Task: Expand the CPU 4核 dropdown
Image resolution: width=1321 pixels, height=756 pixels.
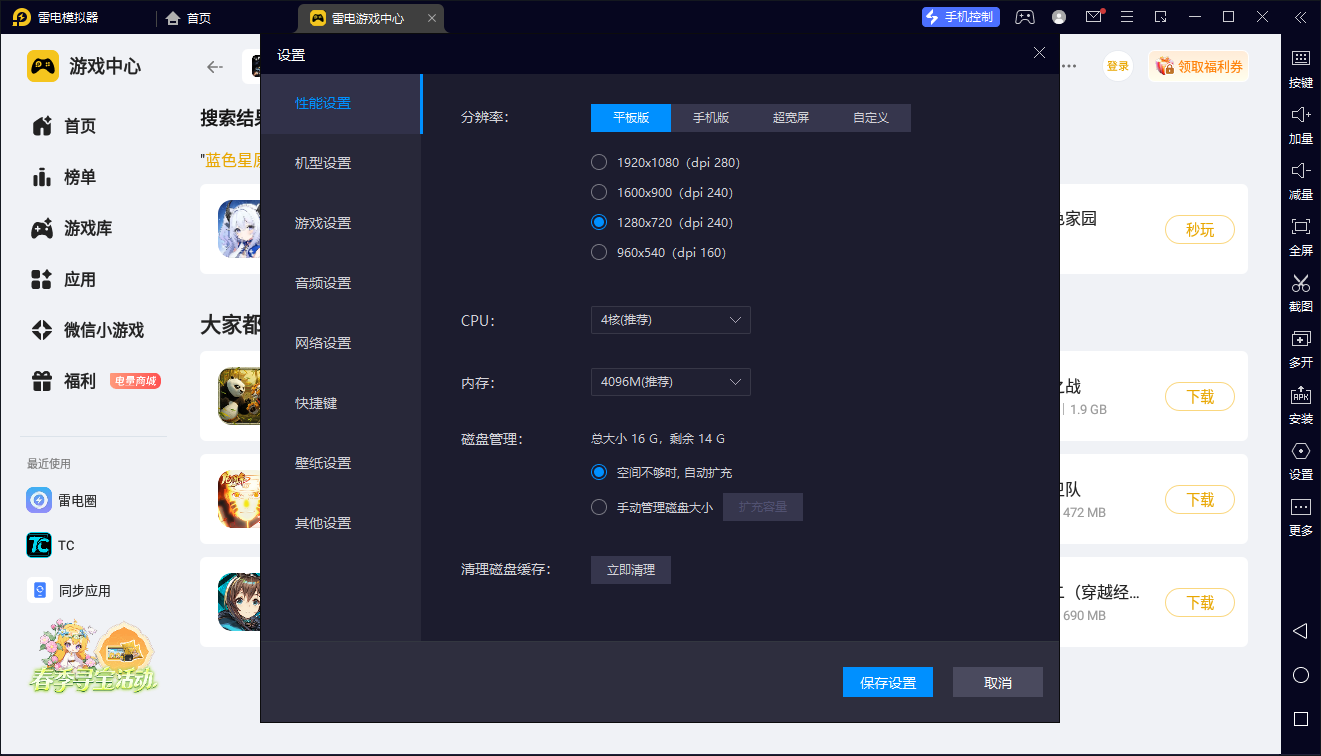Action: [670, 320]
